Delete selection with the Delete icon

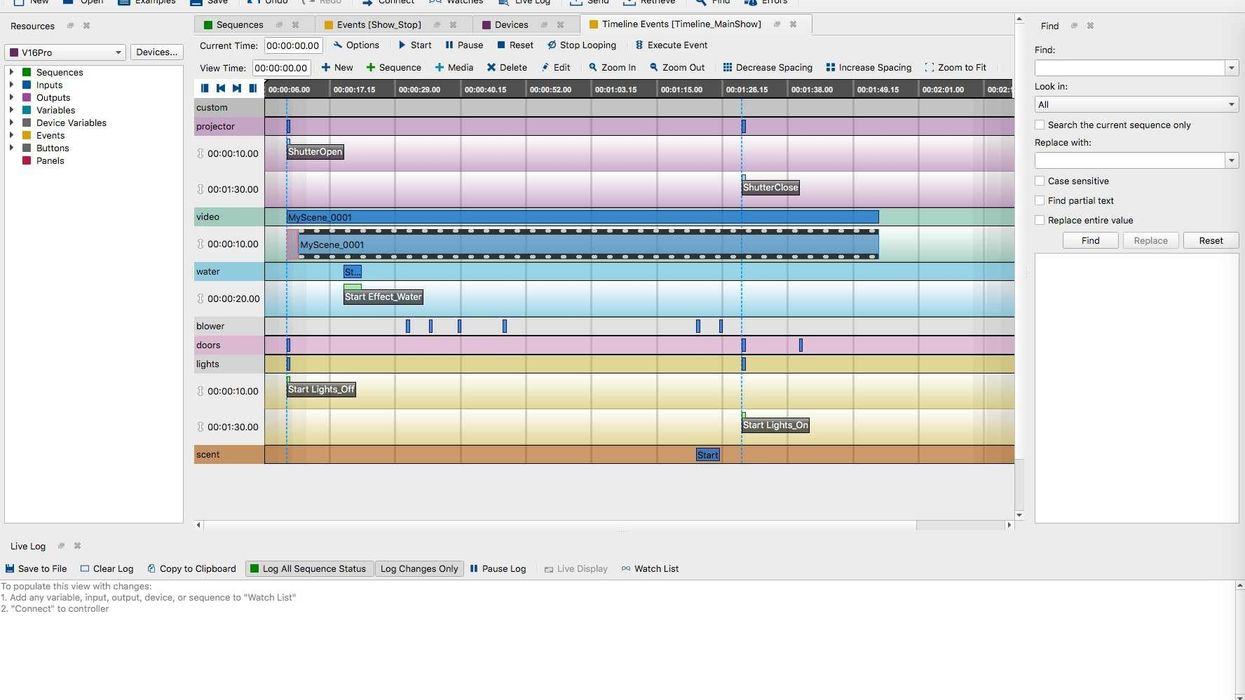491,68
